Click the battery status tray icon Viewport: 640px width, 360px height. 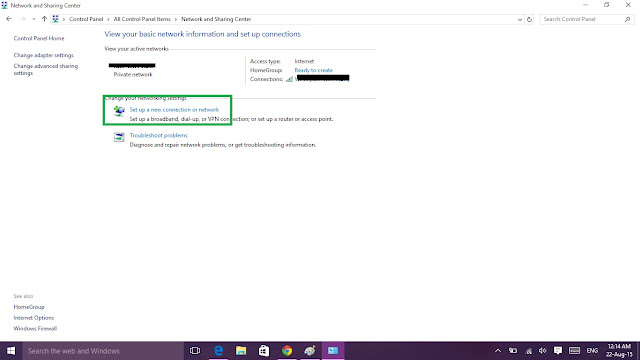[x=513, y=351]
